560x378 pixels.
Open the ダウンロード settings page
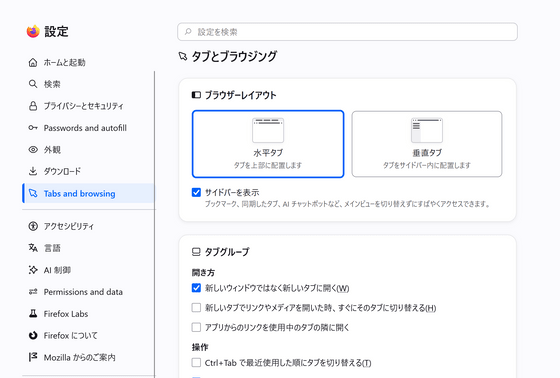pyautogui.click(x=88, y=171)
